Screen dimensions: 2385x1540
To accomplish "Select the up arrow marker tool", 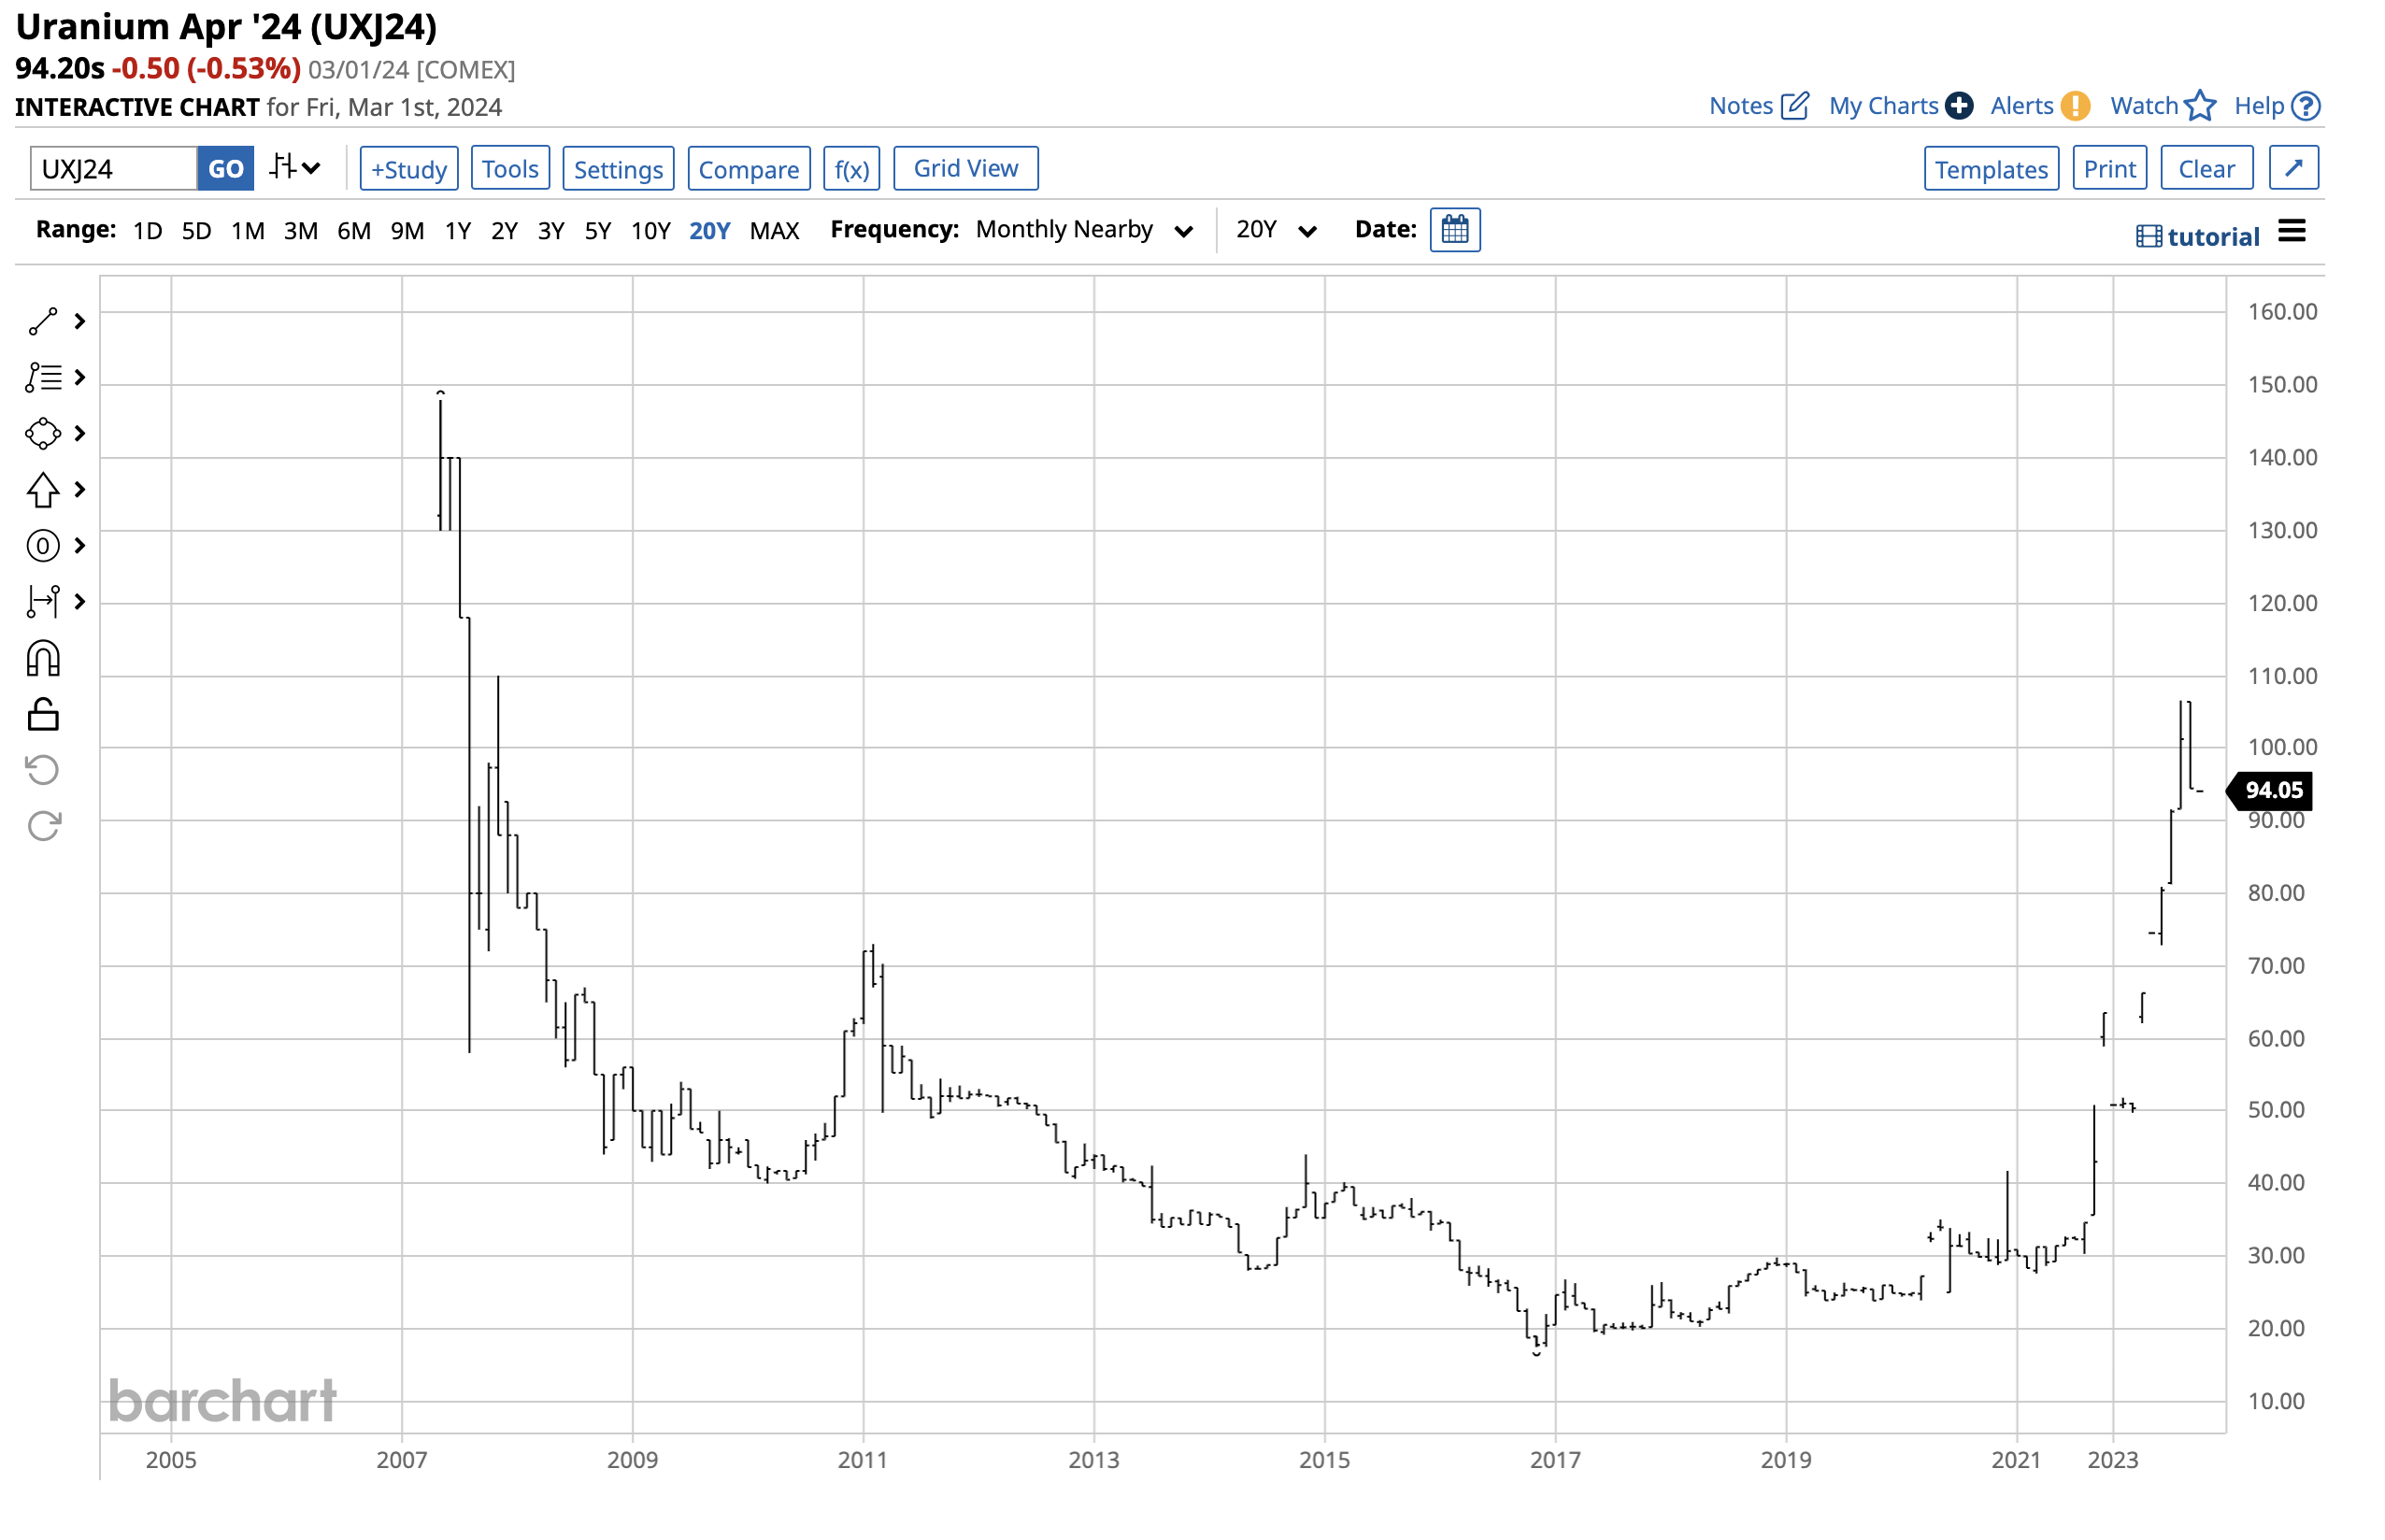I will [x=43, y=489].
